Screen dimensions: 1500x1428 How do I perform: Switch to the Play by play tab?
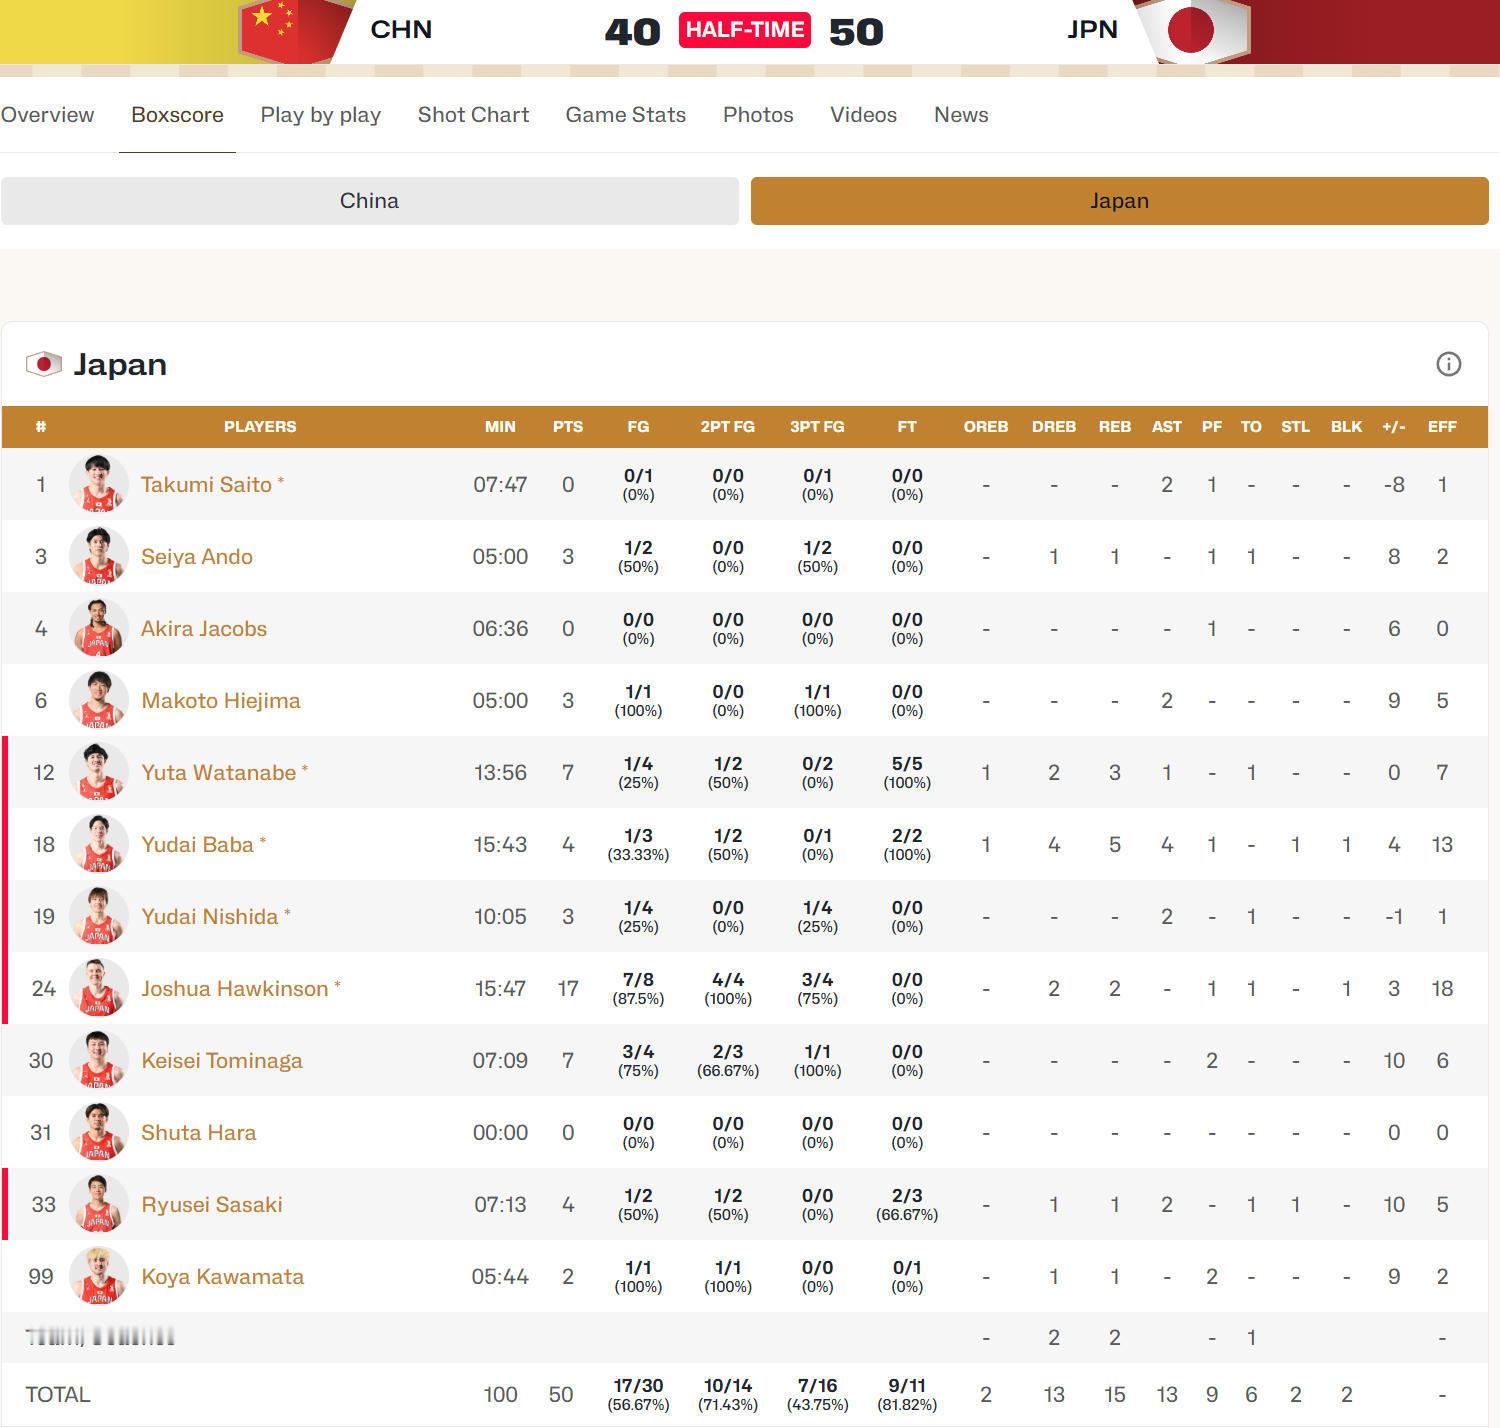[320, 115]
